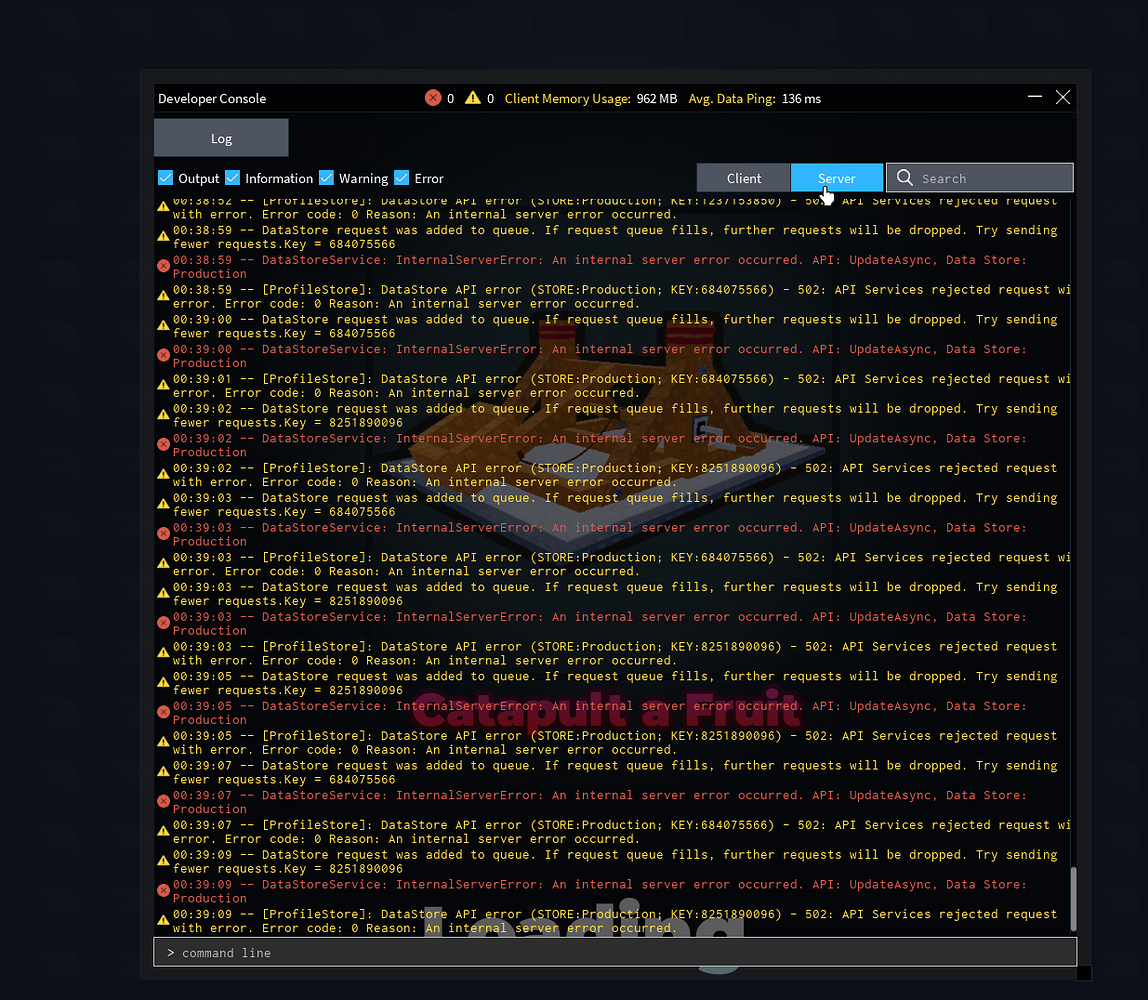Click warning icon of 00:38:59 queue message
This screenshot has height=1000, width=1148.
pyautogui.click(x=163, y=236)
